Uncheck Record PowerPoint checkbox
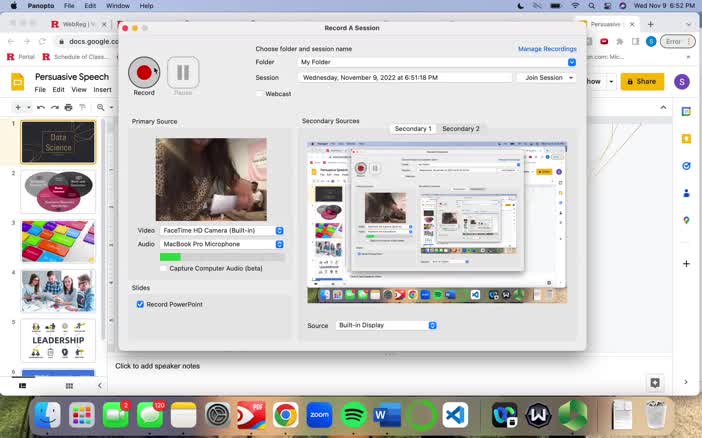The image size is (702, 438). click(141, 304)
